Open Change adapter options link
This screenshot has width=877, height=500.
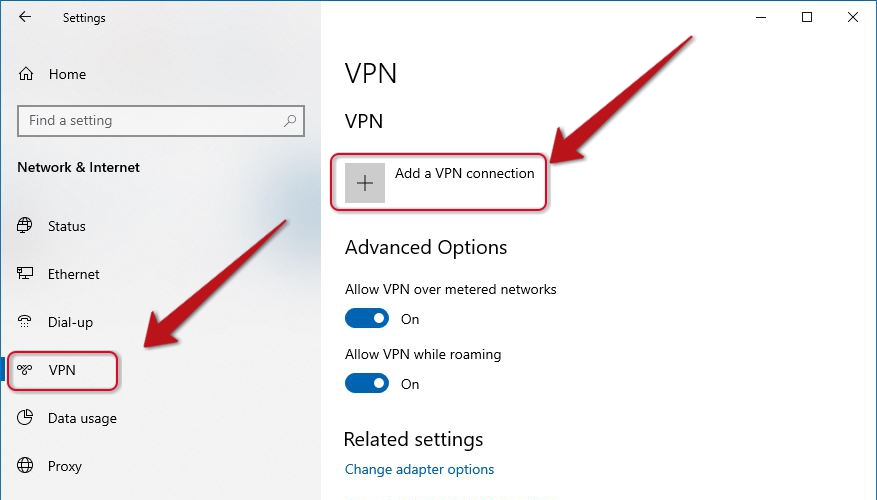[x=419, y=469]
